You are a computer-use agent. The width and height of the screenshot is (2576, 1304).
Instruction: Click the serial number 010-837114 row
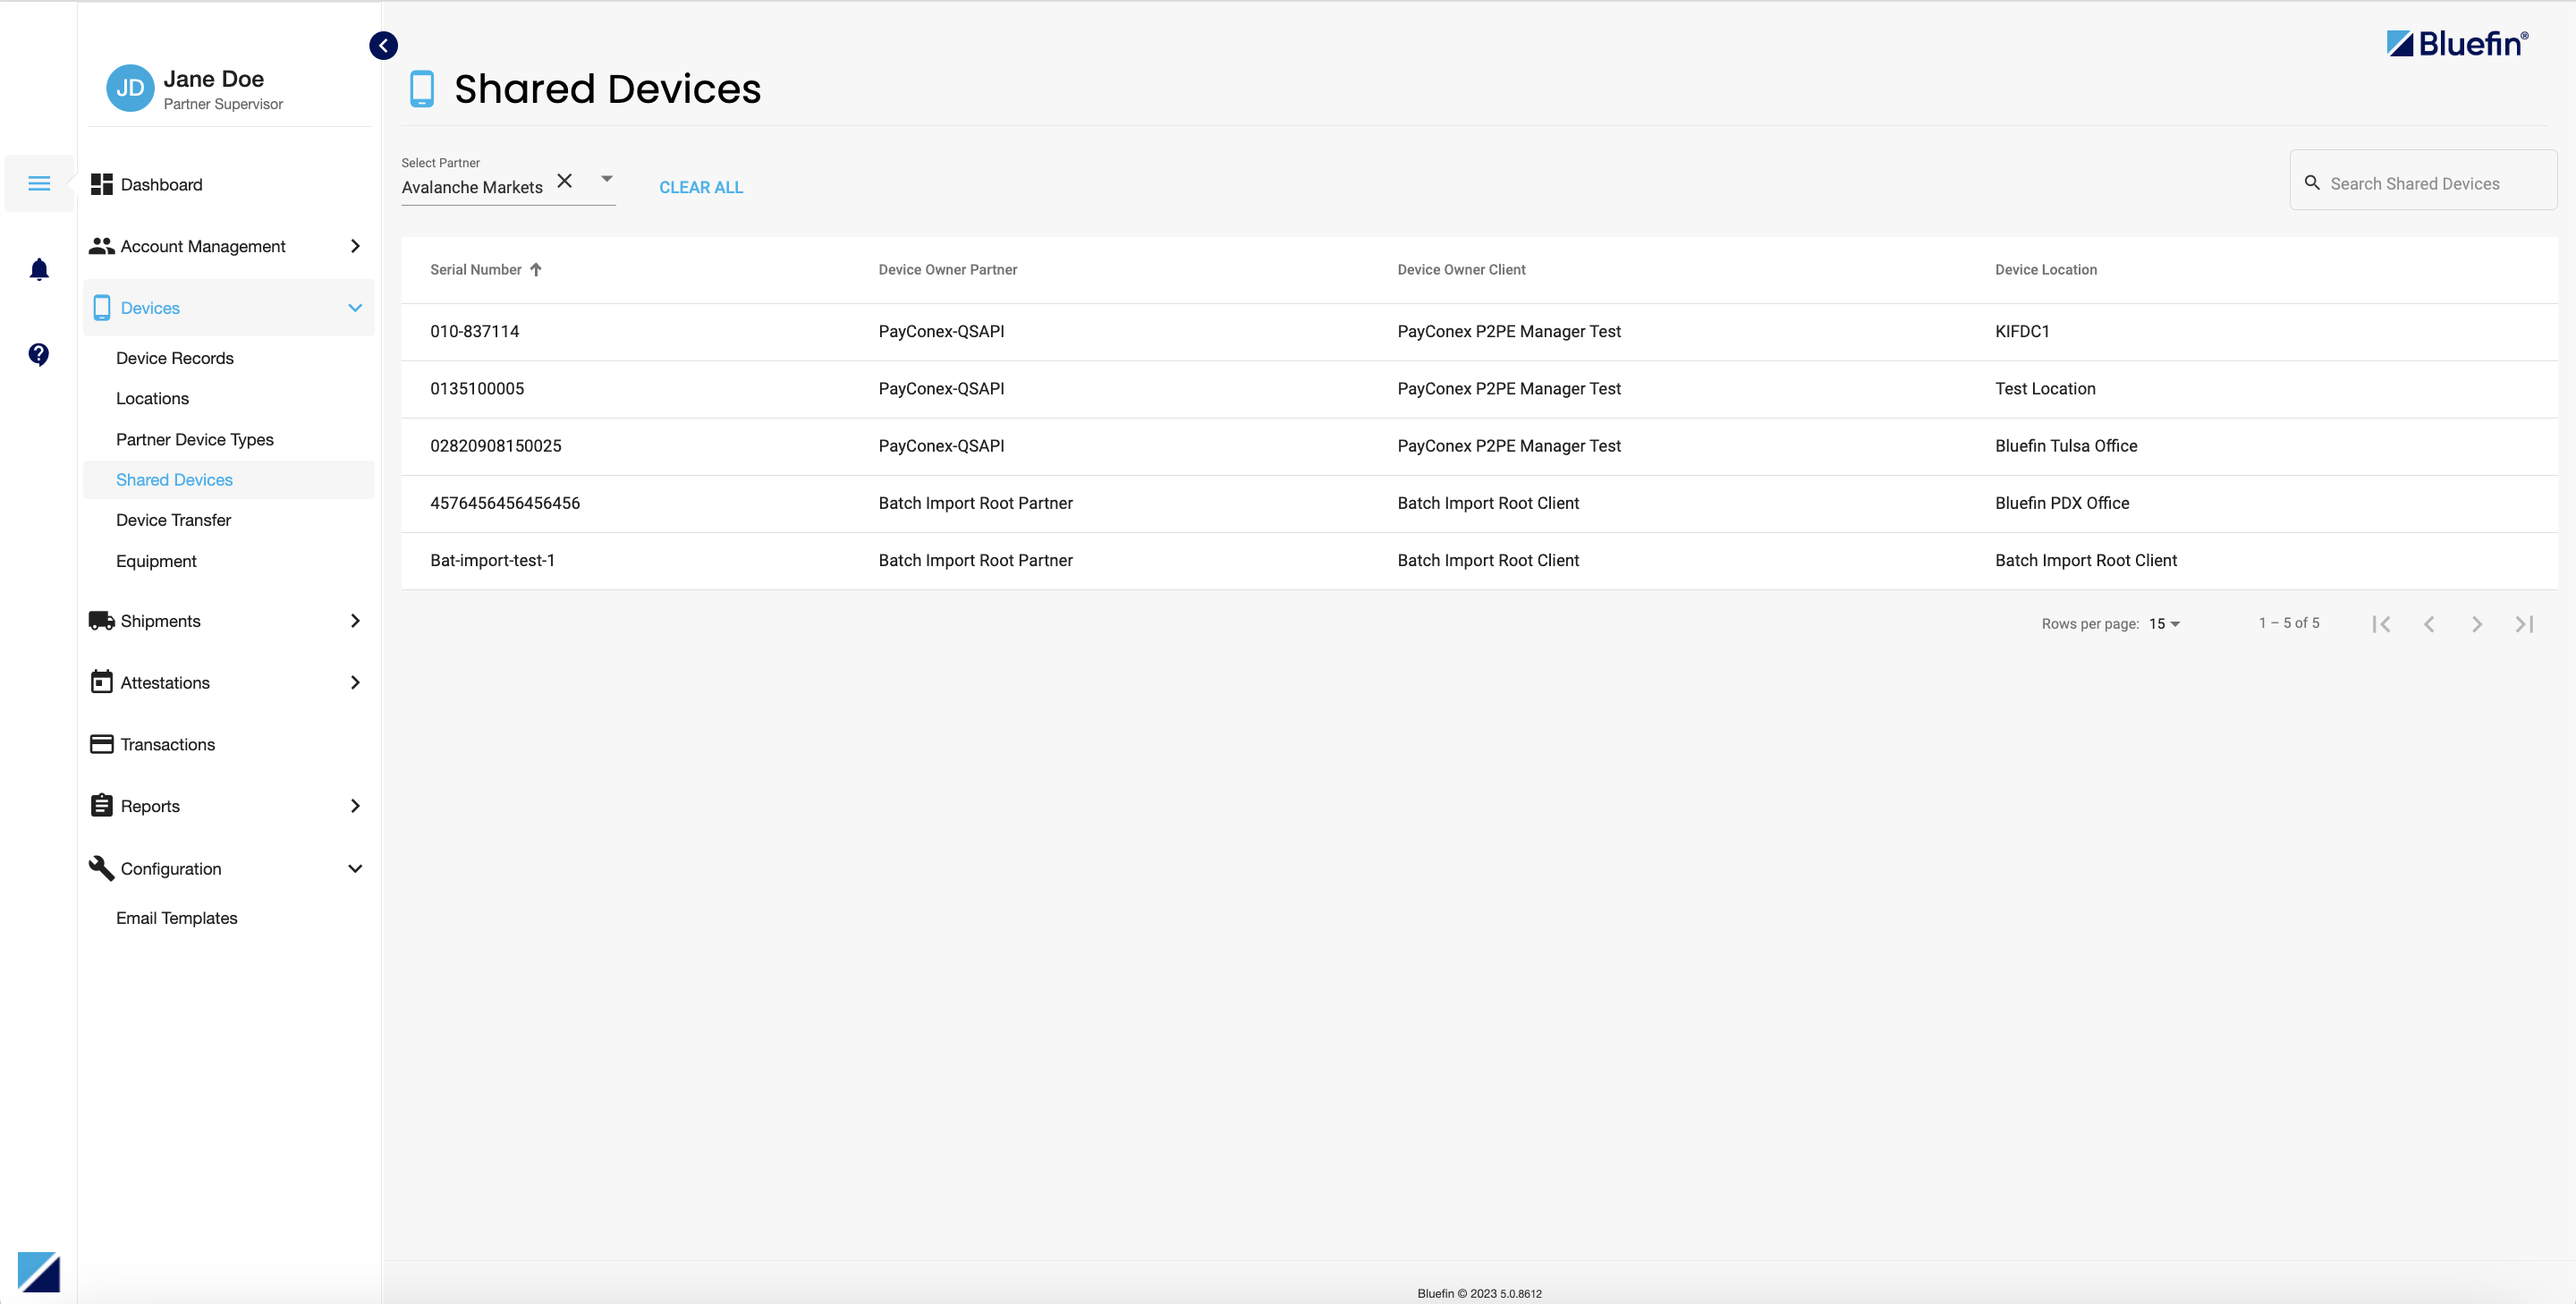point(475,331)
